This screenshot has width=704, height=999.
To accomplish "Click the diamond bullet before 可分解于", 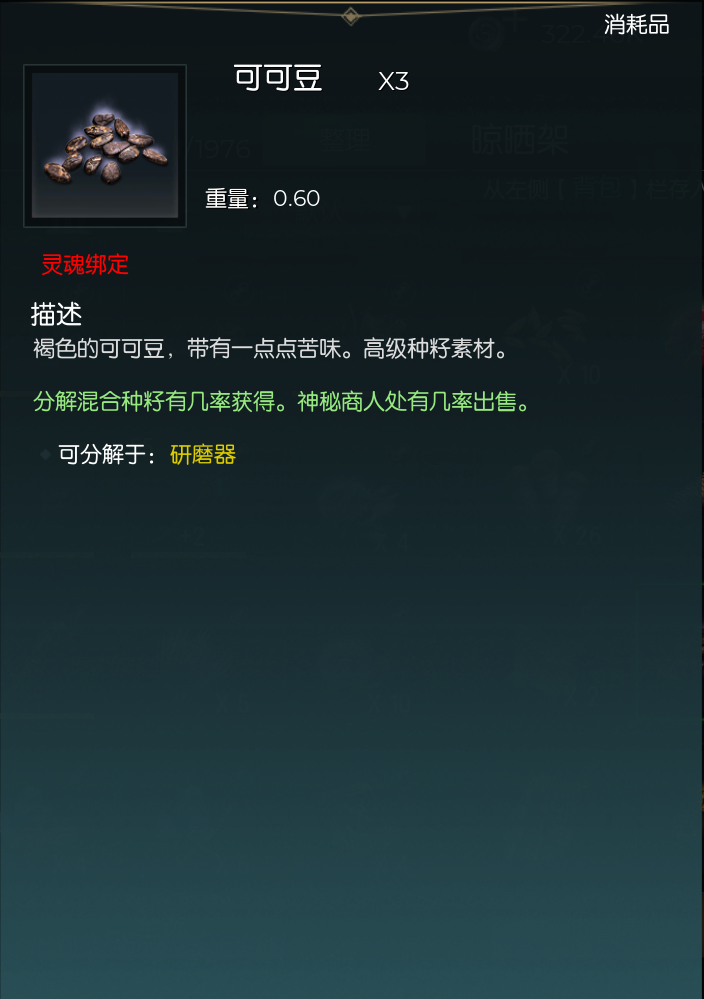I will (45, 454).
